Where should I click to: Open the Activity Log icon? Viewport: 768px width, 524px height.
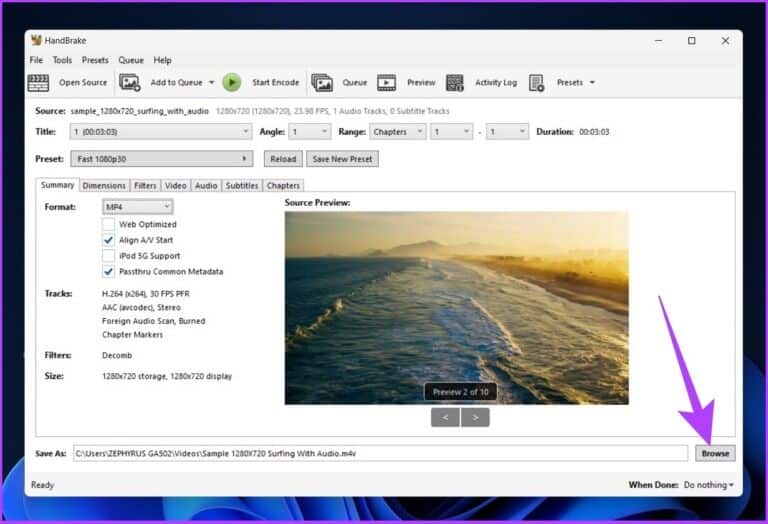pos(455,83)
